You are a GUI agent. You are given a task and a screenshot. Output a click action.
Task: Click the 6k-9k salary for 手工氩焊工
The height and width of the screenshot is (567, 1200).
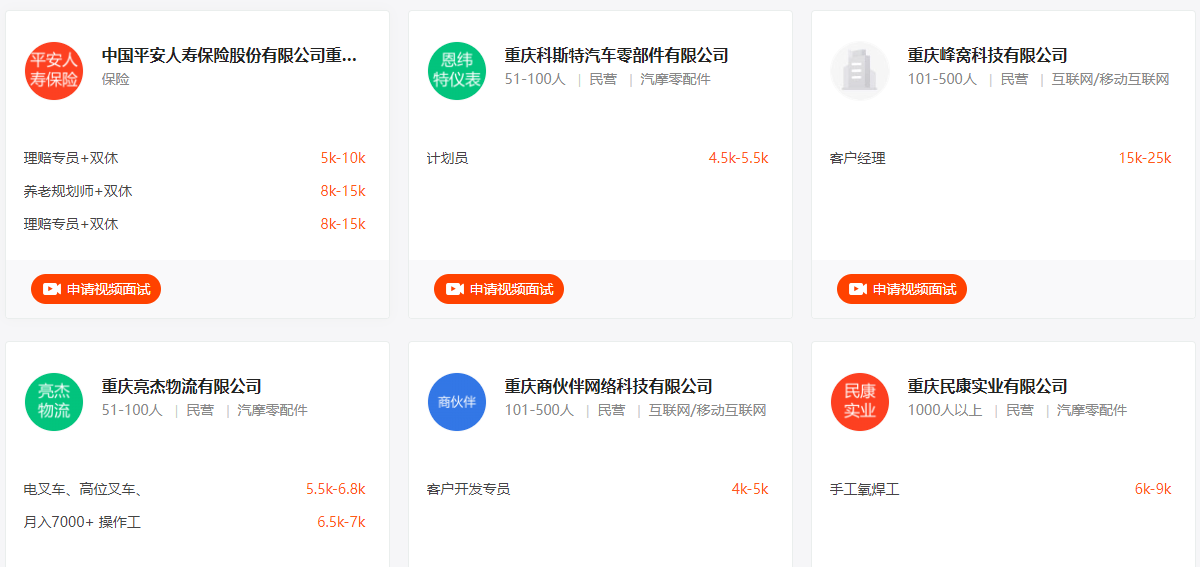pos(1153,489)
